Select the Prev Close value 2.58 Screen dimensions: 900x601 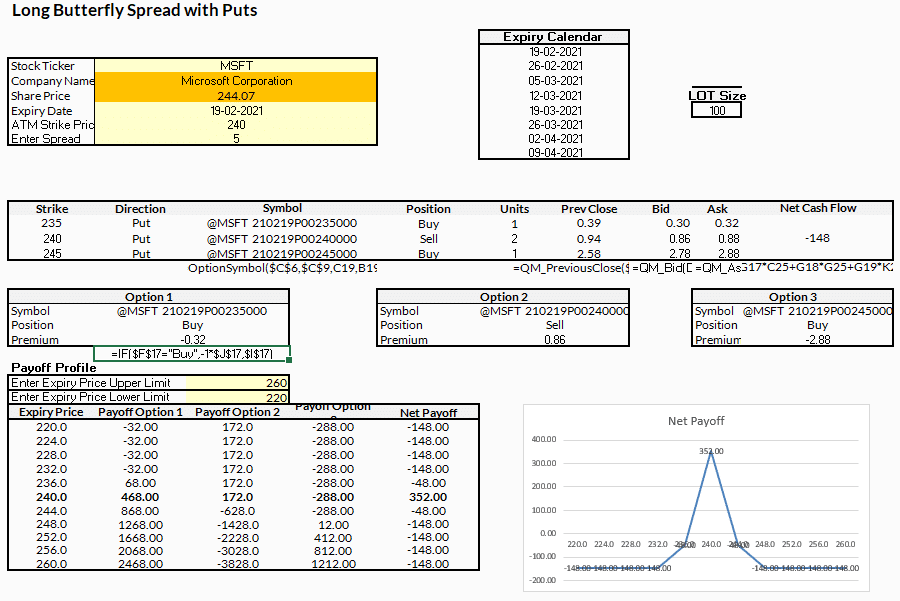coord(589,254)
